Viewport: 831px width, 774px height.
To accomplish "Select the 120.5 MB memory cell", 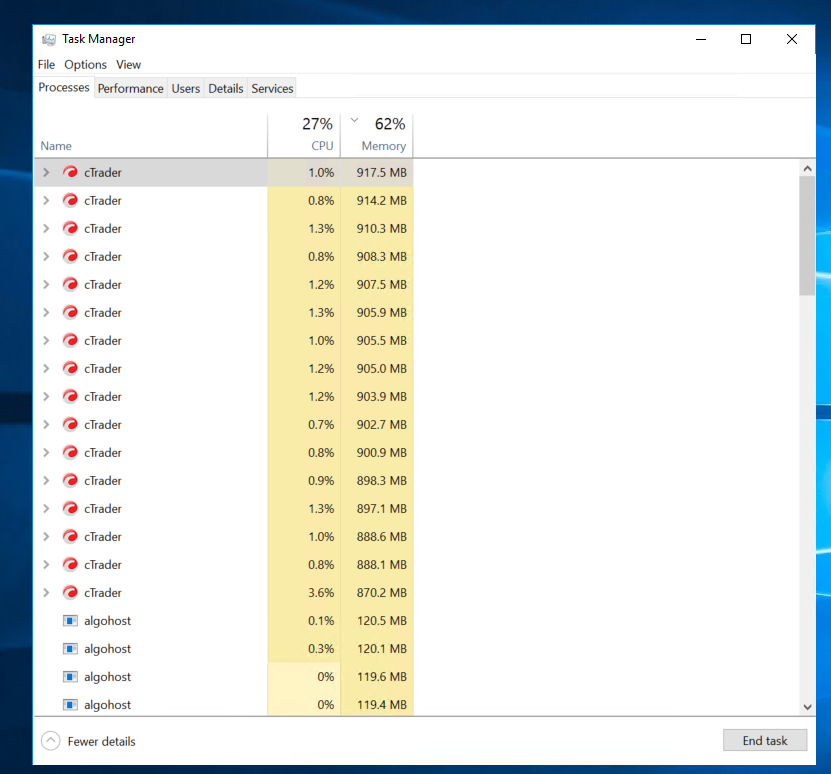I will click(377, 621).
